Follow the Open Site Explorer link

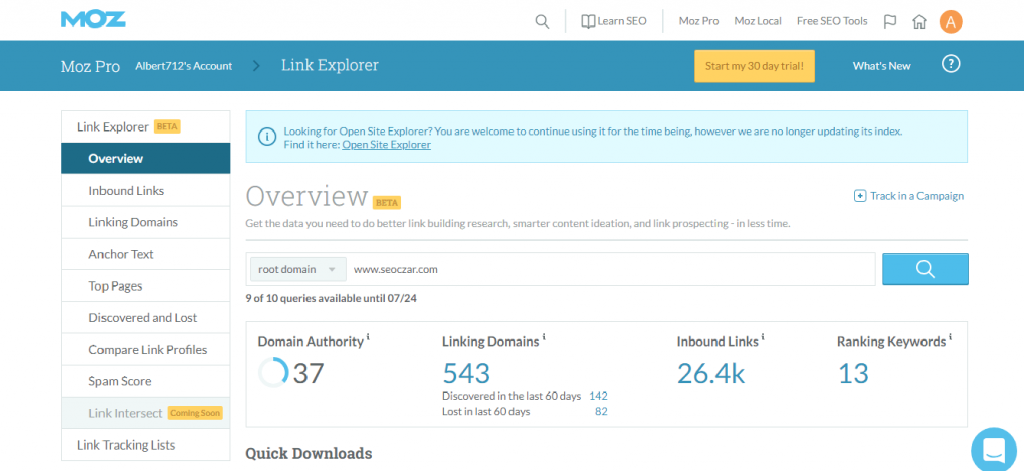(x=387, y=145)
